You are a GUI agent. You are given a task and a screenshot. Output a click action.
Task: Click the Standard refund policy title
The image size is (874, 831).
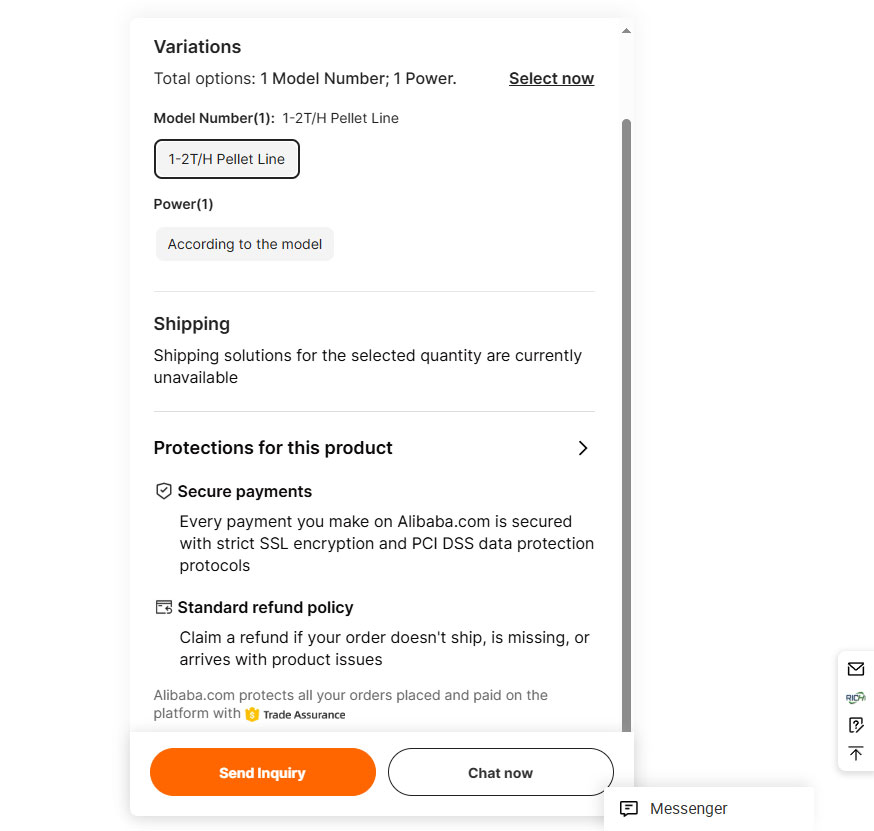[265, 607]
